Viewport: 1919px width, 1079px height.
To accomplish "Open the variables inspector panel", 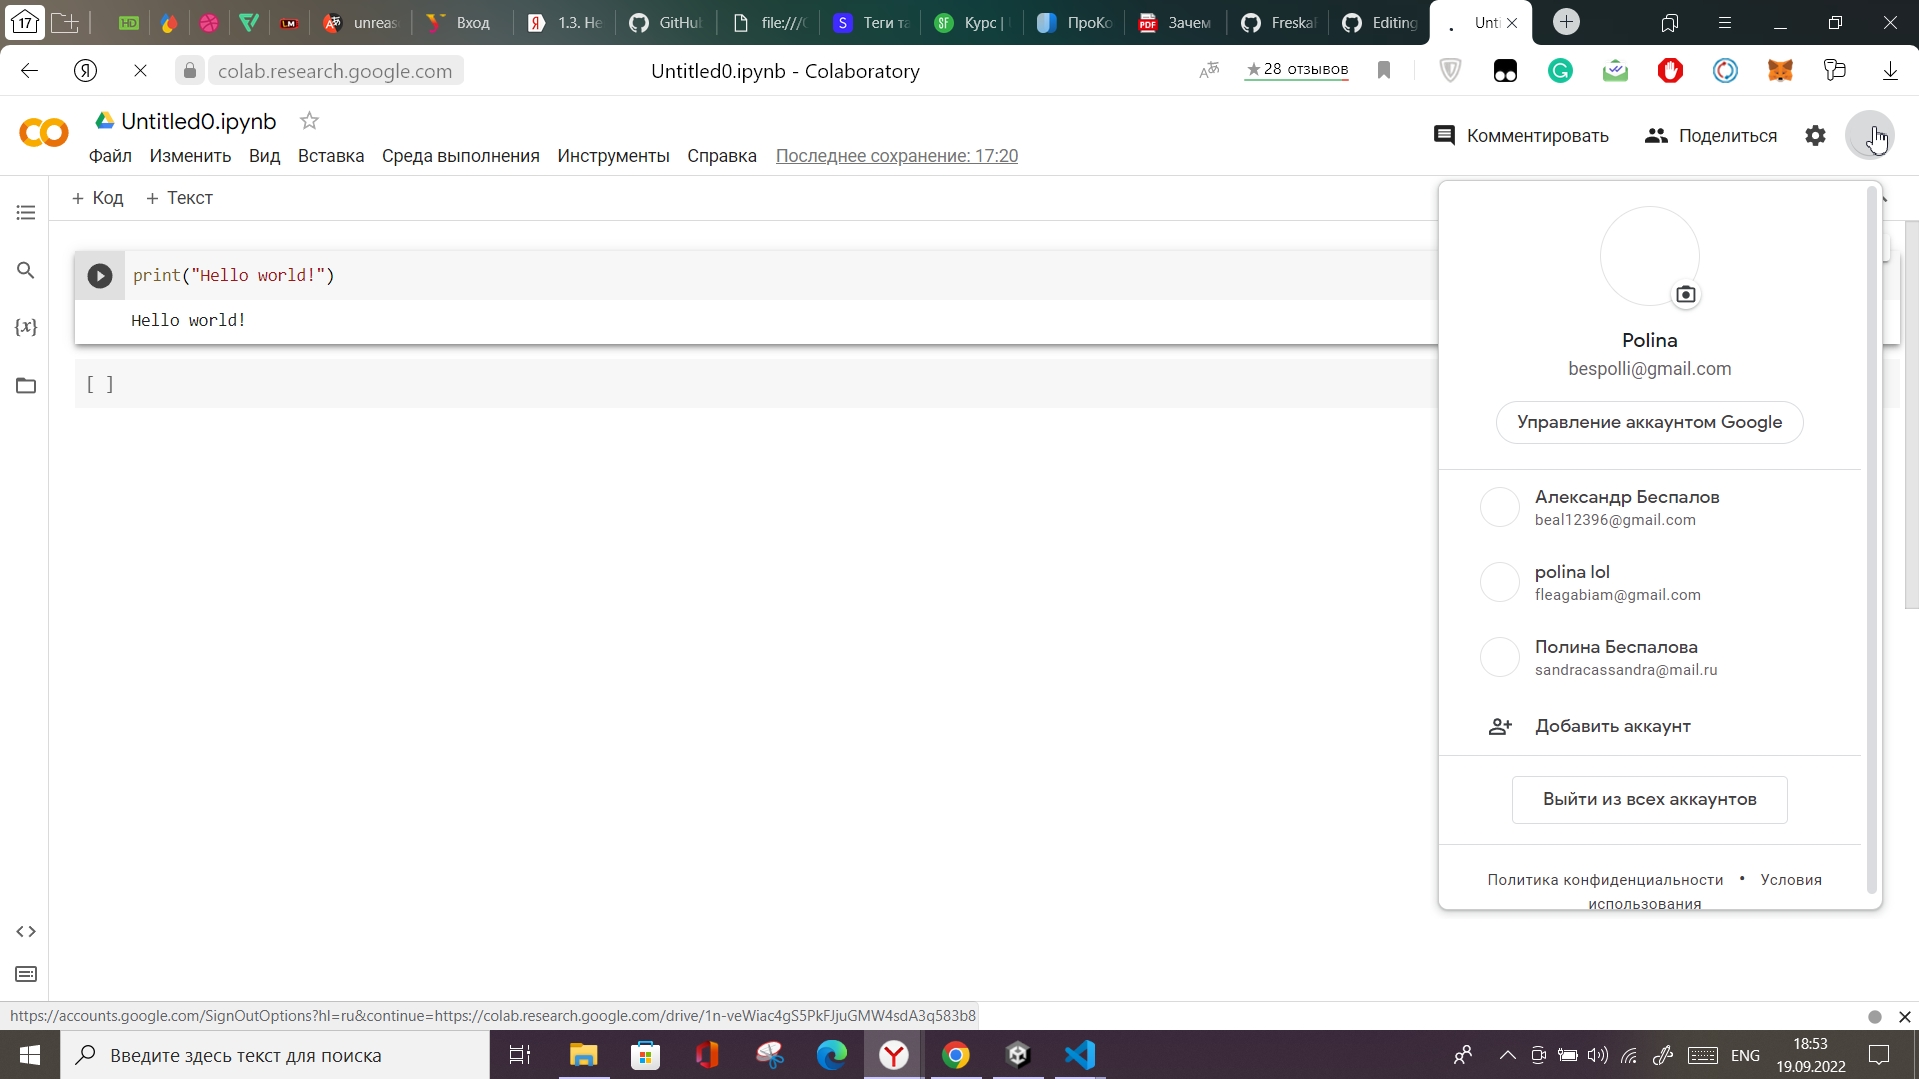I will click(x=26, y=327).
